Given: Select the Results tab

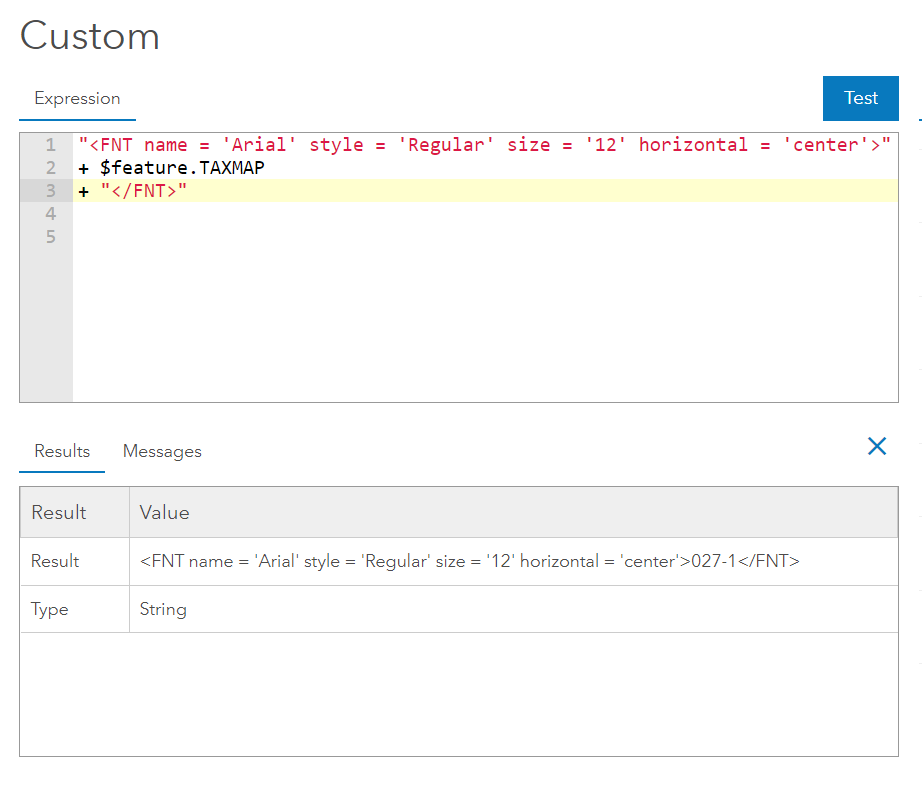Looking at the screenshot, I should [62, 451].
